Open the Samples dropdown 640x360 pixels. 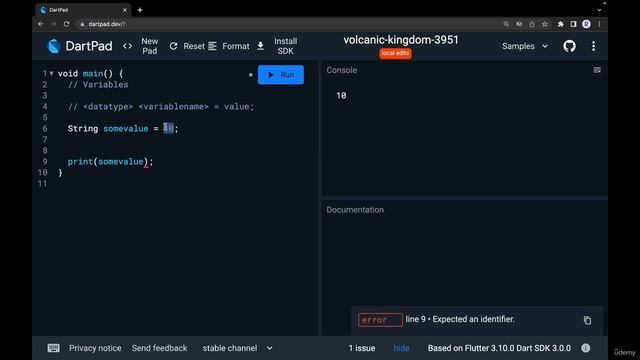(x=524, y=46)
